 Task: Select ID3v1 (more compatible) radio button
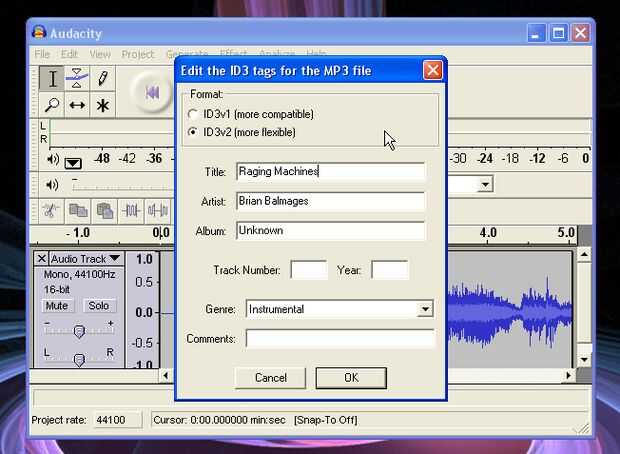pos(193,114)
